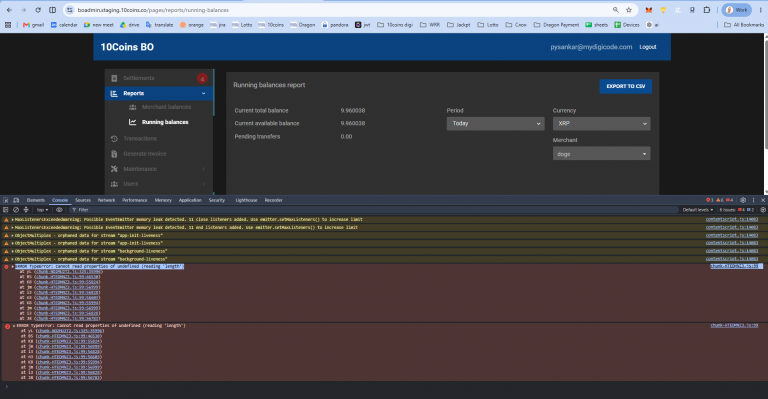
Task: Open the console 'top' context dropdown
Action: coord(43,210)
